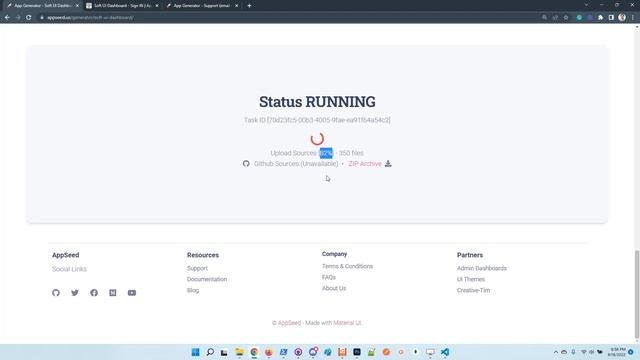Open the About Us link

tap(334, 288)
